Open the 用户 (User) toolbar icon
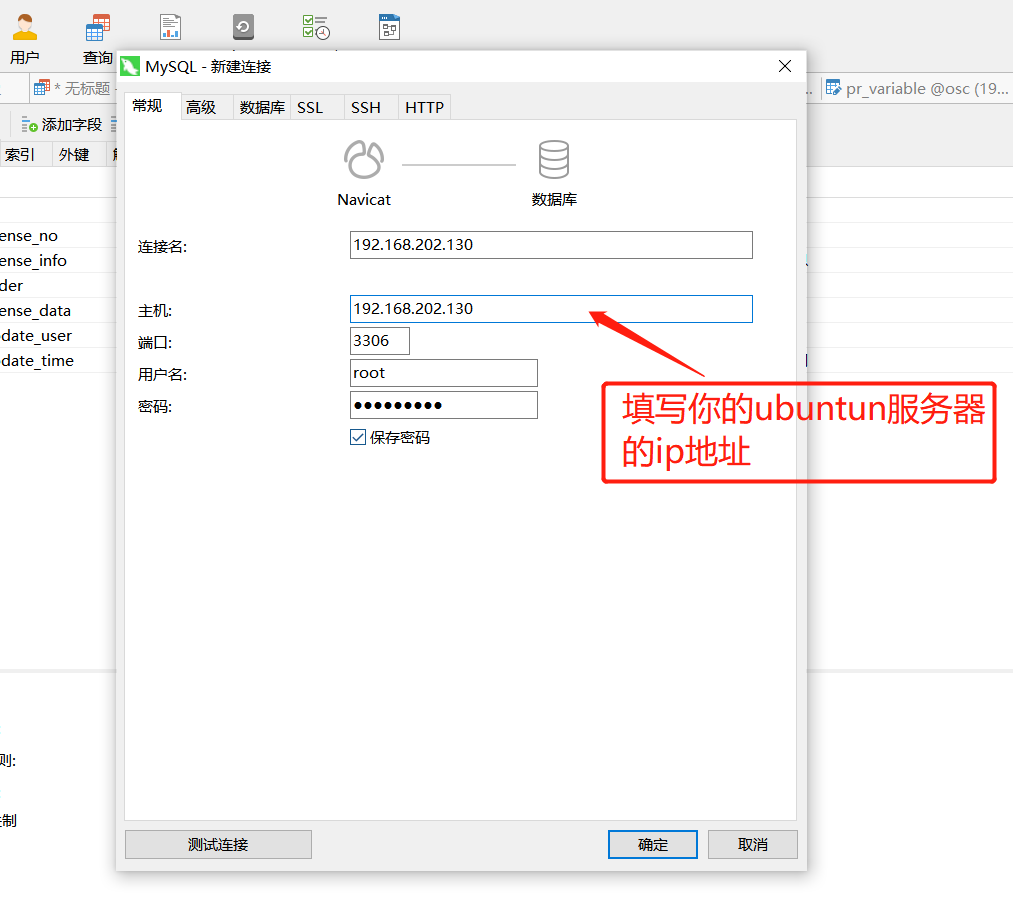The image size is (1013, 919). click(x=25, y=38)
